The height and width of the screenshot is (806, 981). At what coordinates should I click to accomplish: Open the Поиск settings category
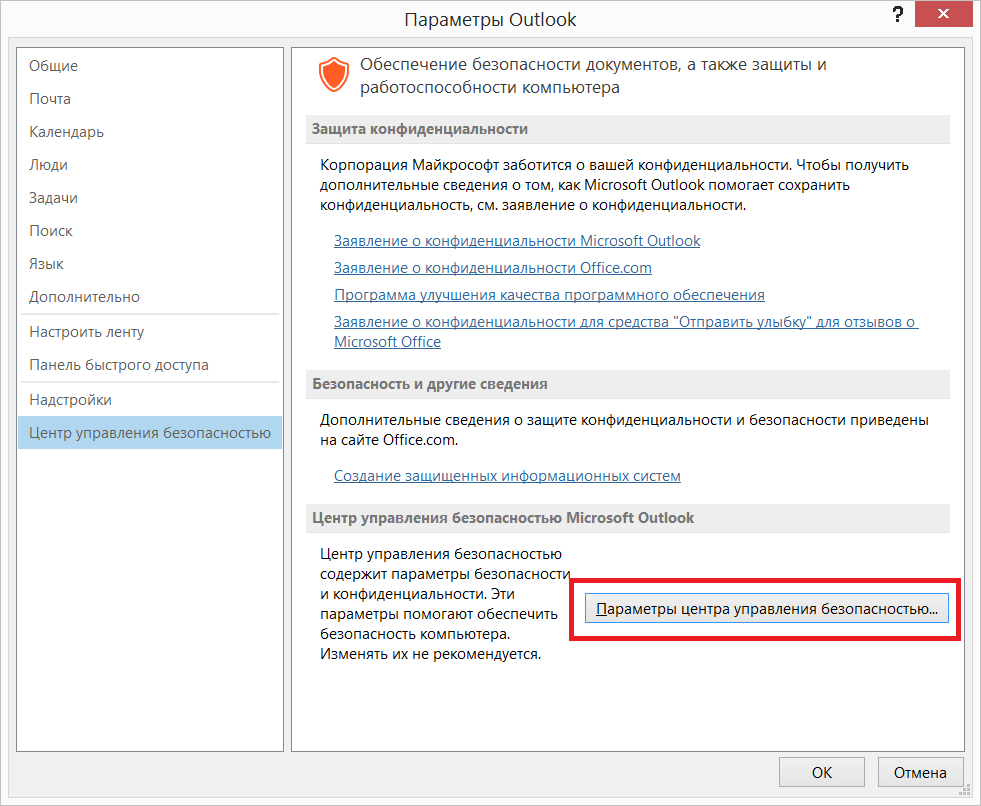point(53,230)
